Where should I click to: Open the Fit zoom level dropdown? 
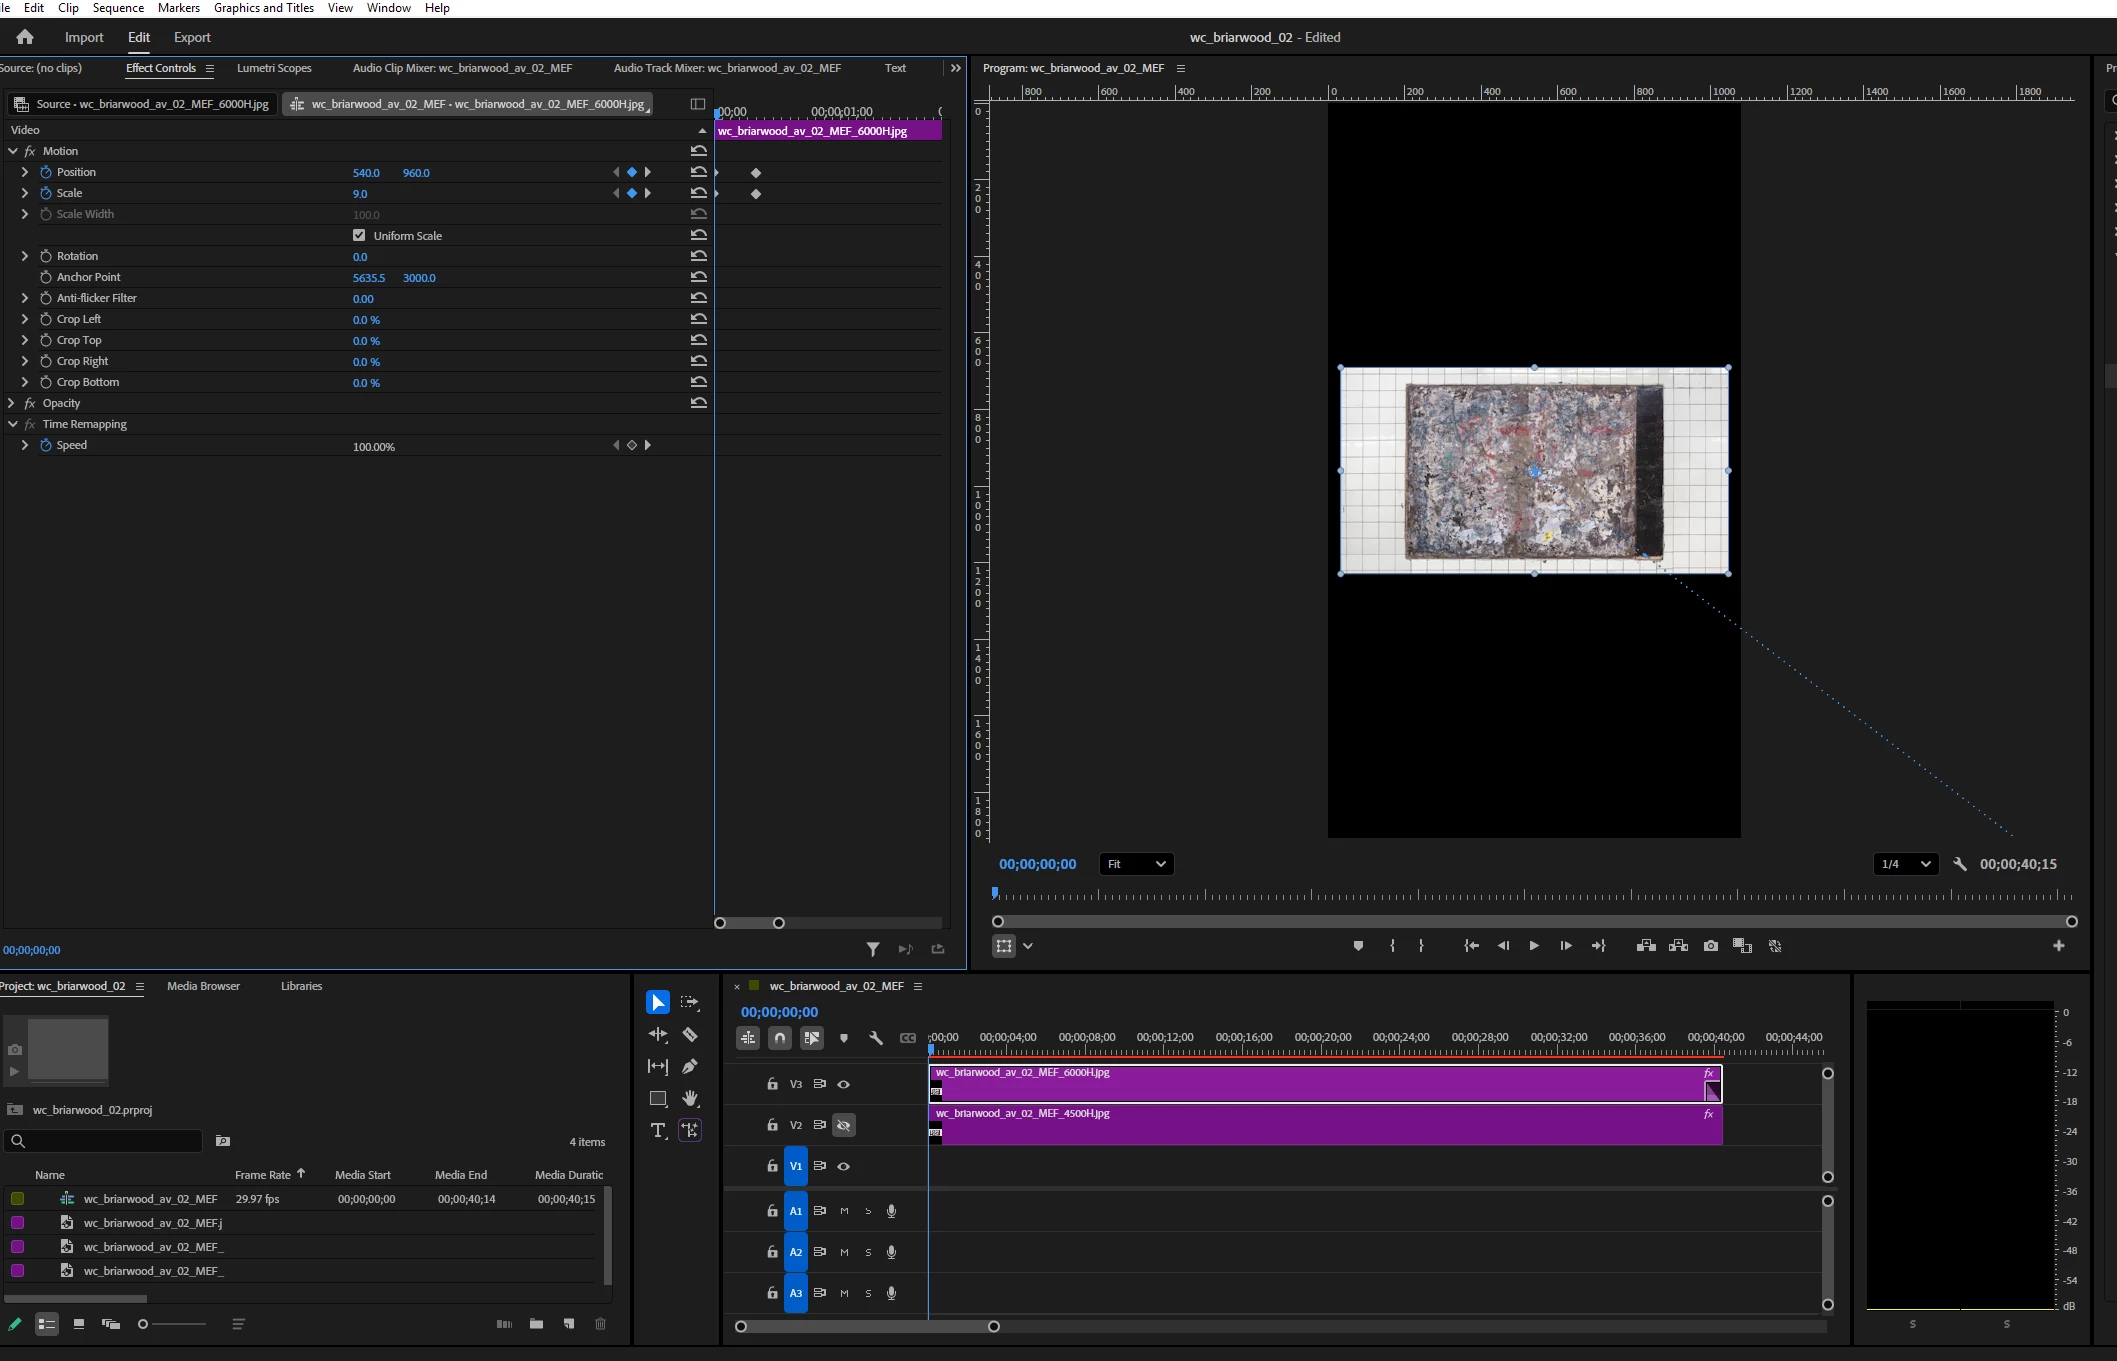tap(1136, 864)
